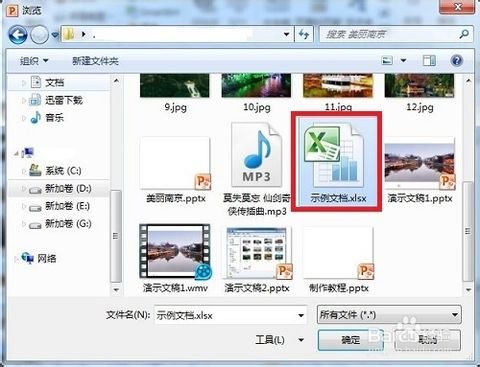
Task: Click the file list vertical scrollbar thumb
Action: 468,231
